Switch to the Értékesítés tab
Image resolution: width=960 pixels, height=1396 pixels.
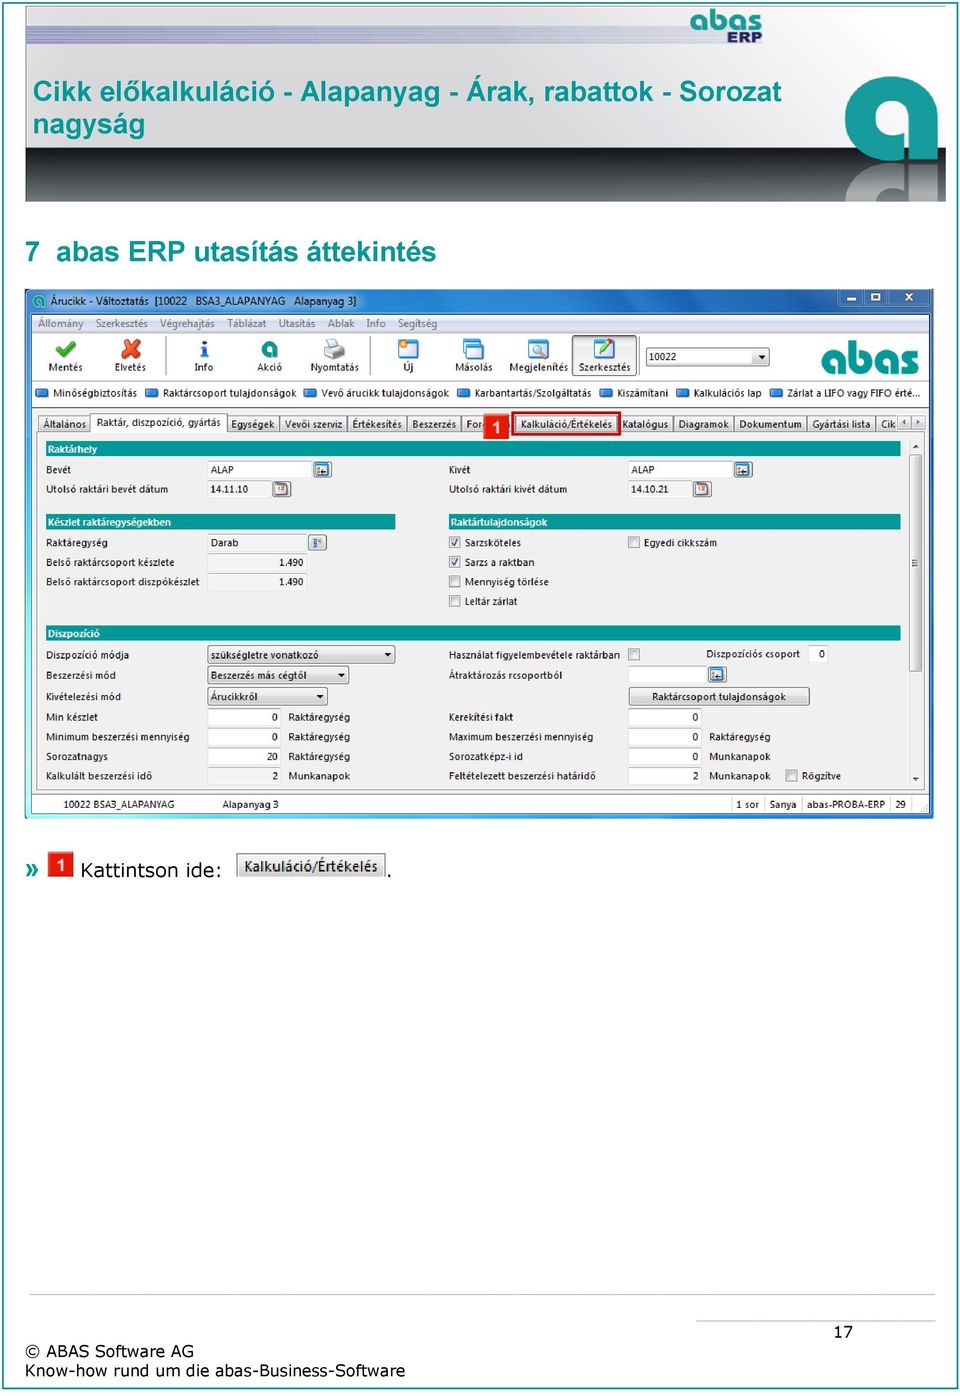tap(377, 424)
